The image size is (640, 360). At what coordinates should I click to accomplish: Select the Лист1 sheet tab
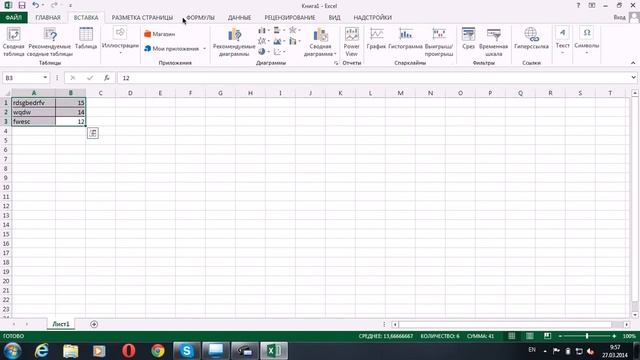[x=61, y=324]
